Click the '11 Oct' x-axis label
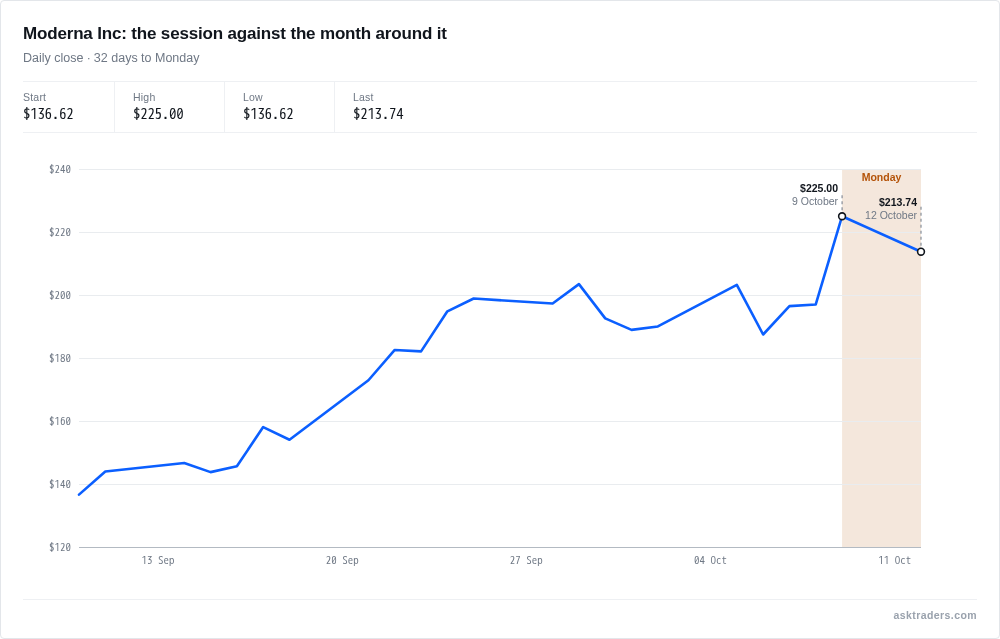 [894, 560]
